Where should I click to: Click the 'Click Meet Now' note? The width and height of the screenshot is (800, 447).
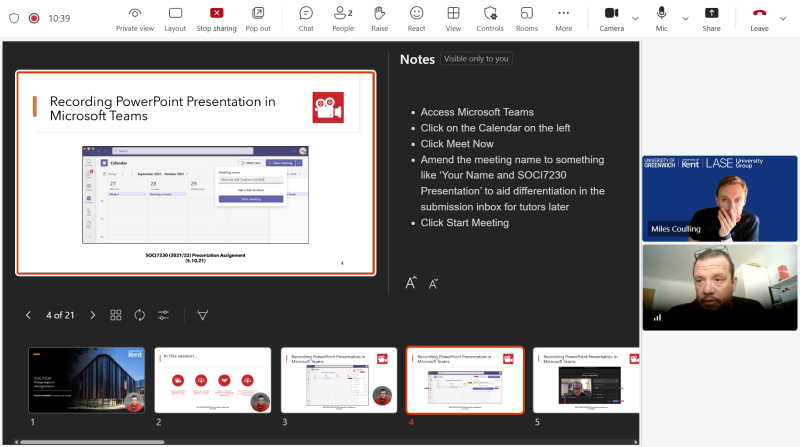[x=457, y=144]
